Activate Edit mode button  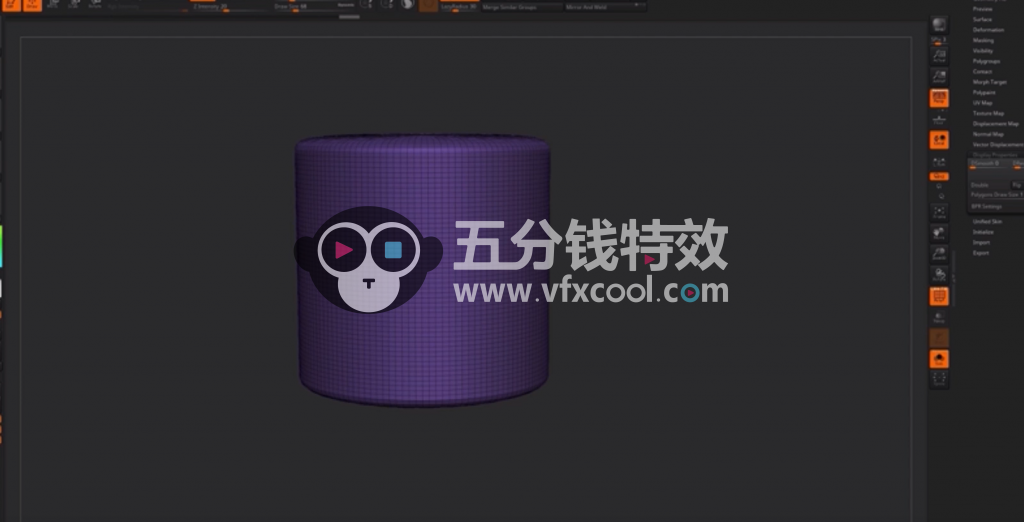(12, 5)
